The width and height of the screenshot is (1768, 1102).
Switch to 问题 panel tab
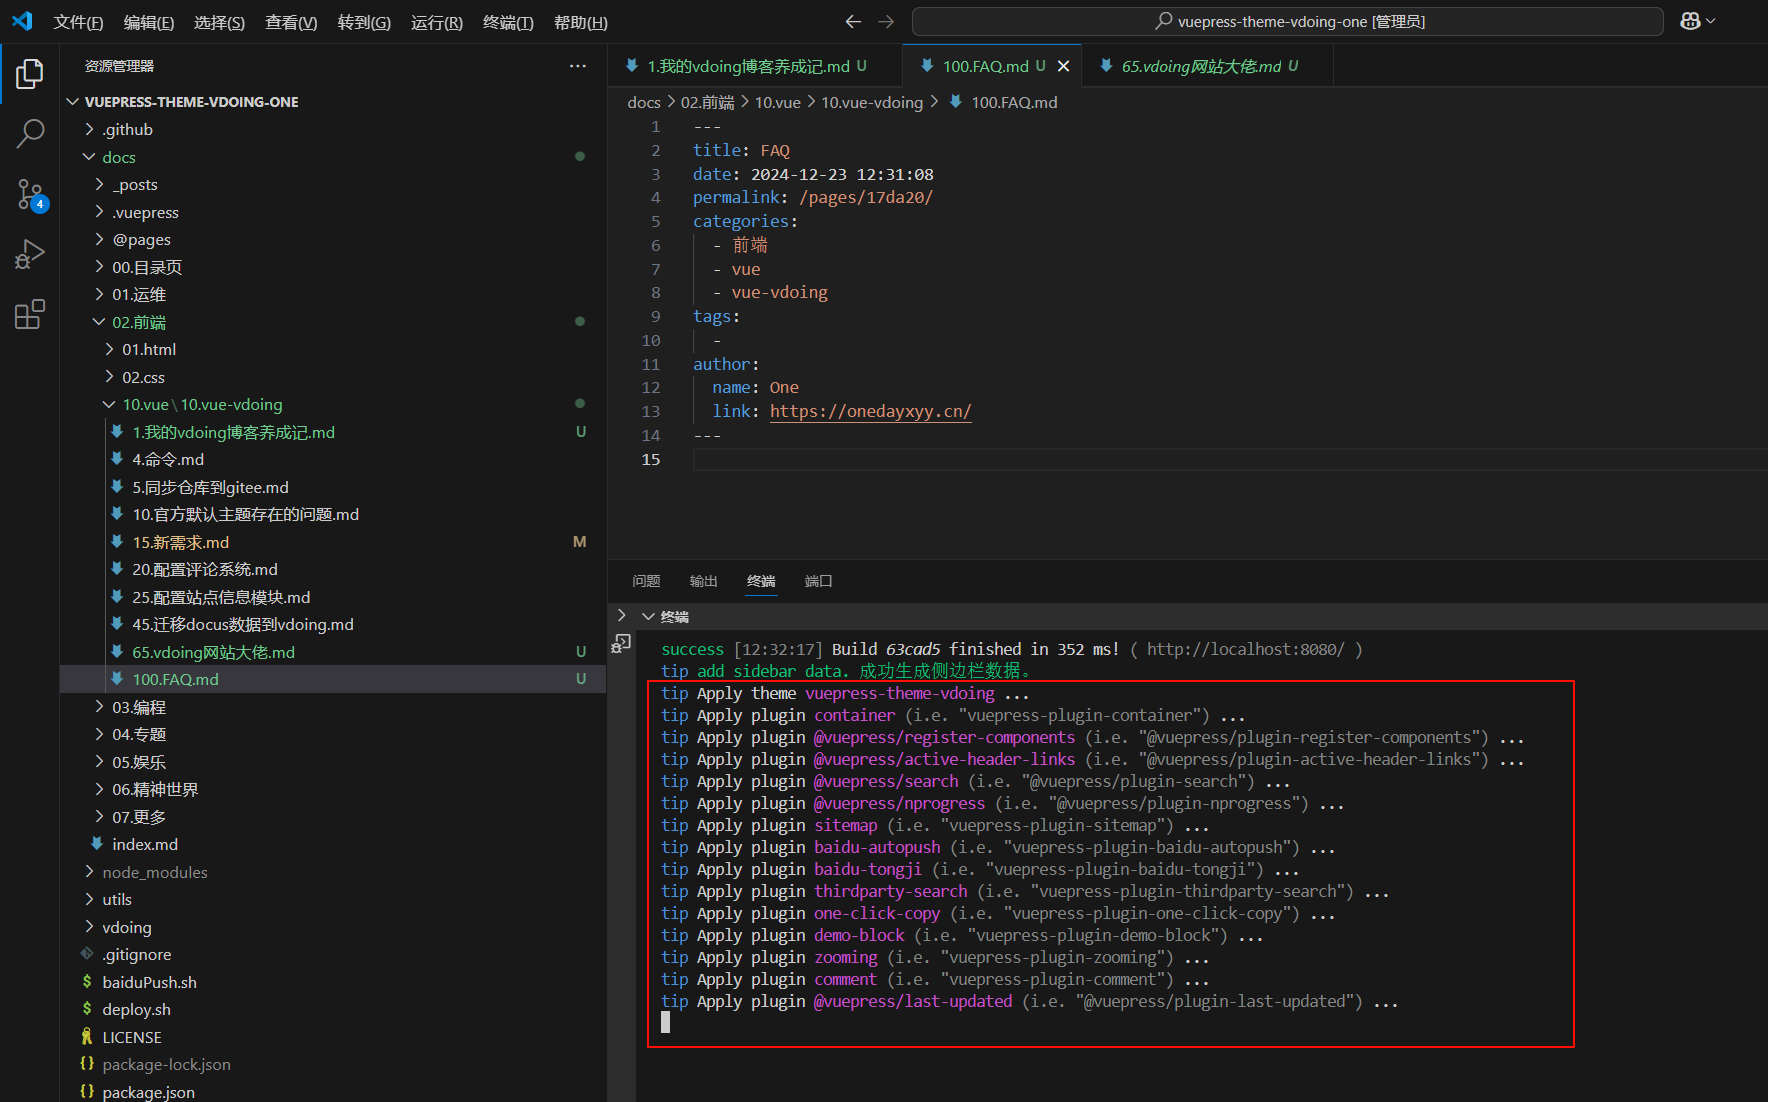pos(646,581)
